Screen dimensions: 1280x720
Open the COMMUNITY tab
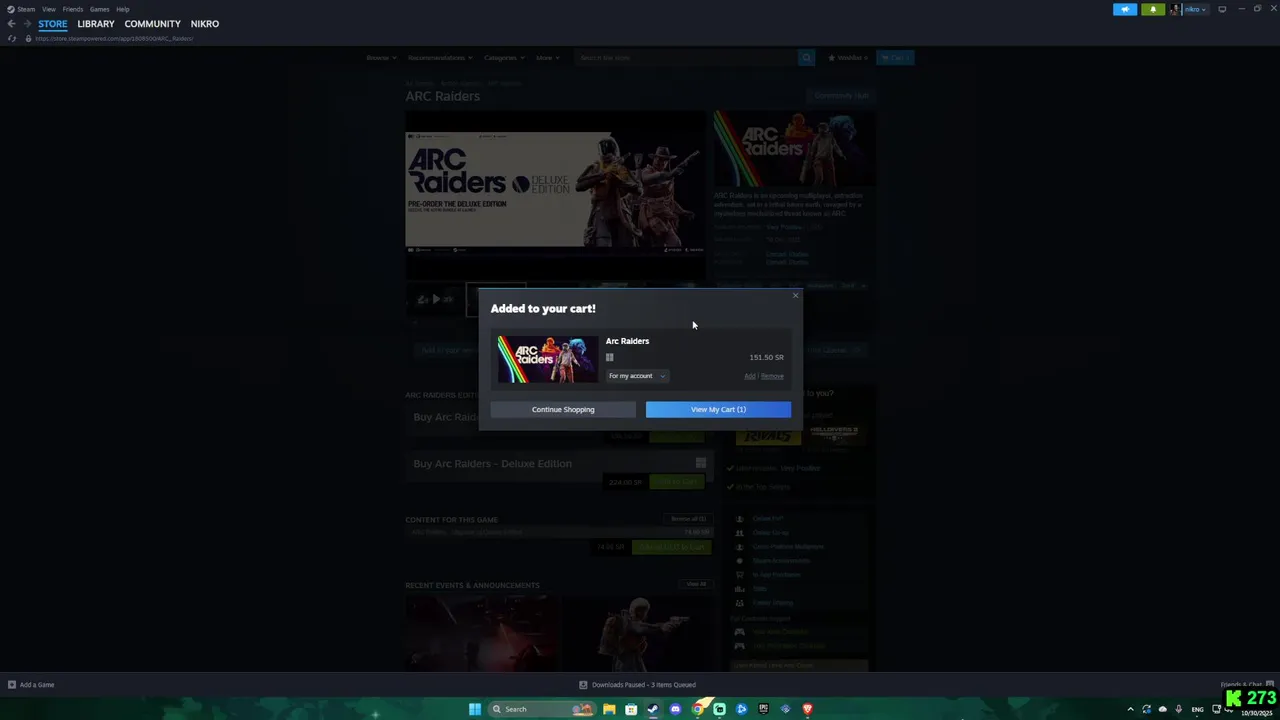pyautogui.click(x=153, y=24)
